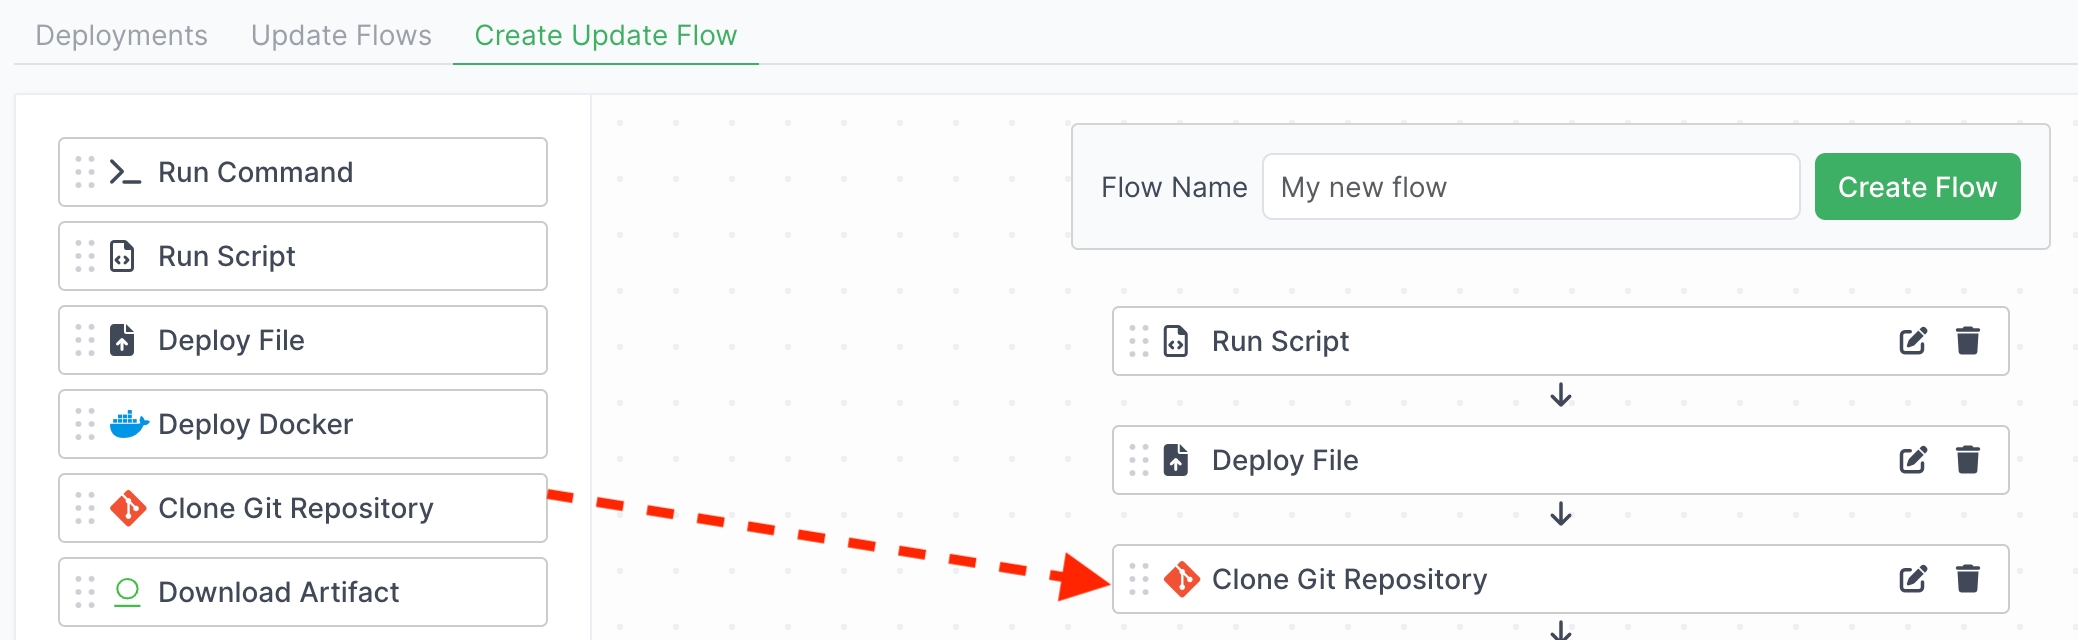The width and height of the screenshot is (2078, 640).
Task: Click the Run Script palette item
Action: click(302, 256)
